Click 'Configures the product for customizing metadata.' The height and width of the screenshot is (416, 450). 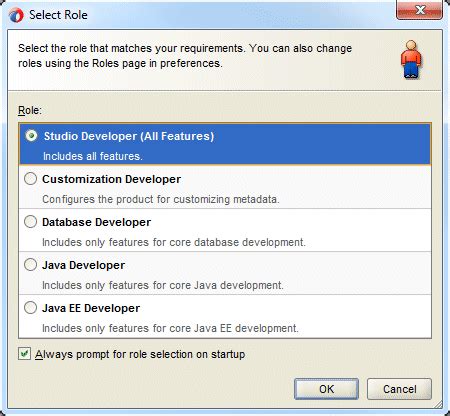click(161, 199)
